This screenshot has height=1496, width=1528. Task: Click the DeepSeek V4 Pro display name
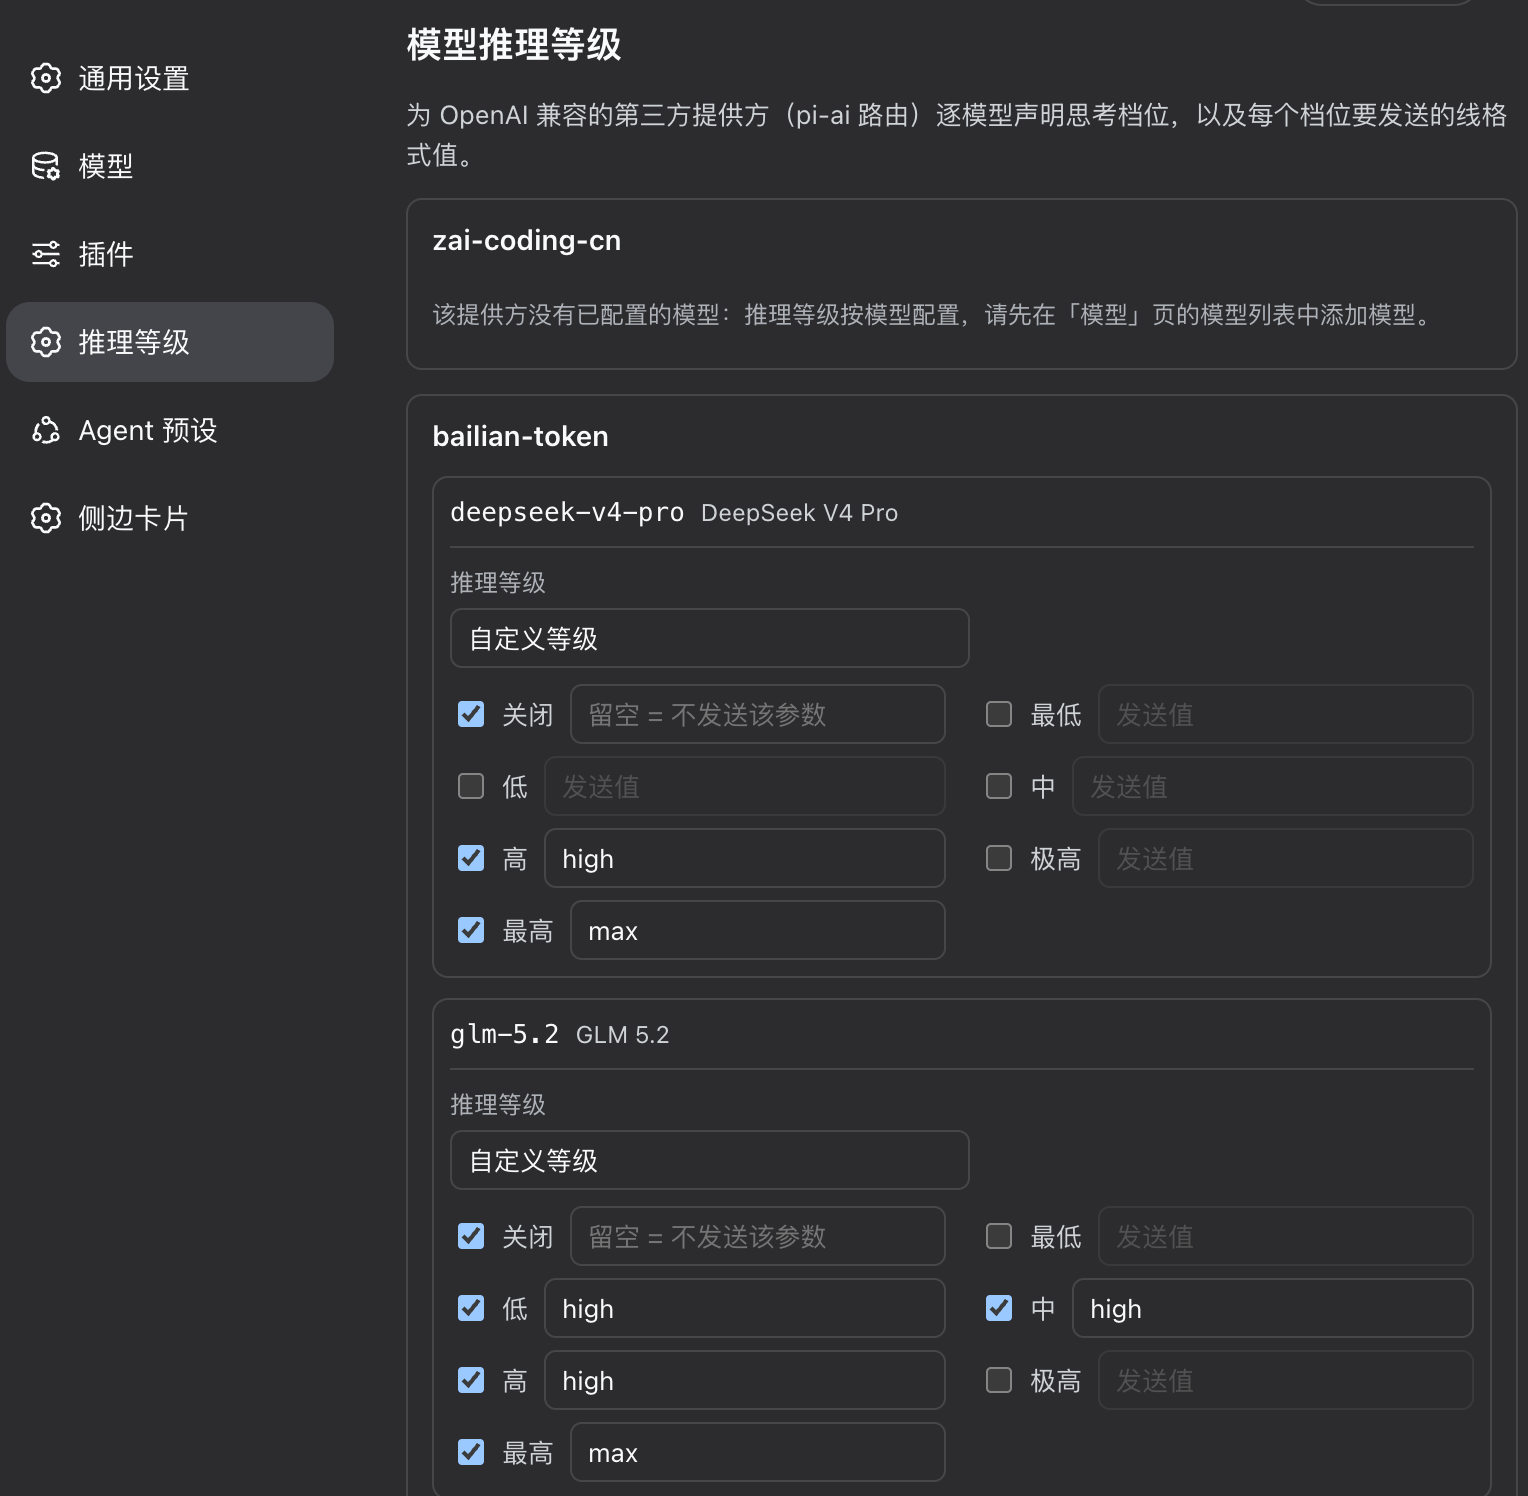(x=800, y=513)
